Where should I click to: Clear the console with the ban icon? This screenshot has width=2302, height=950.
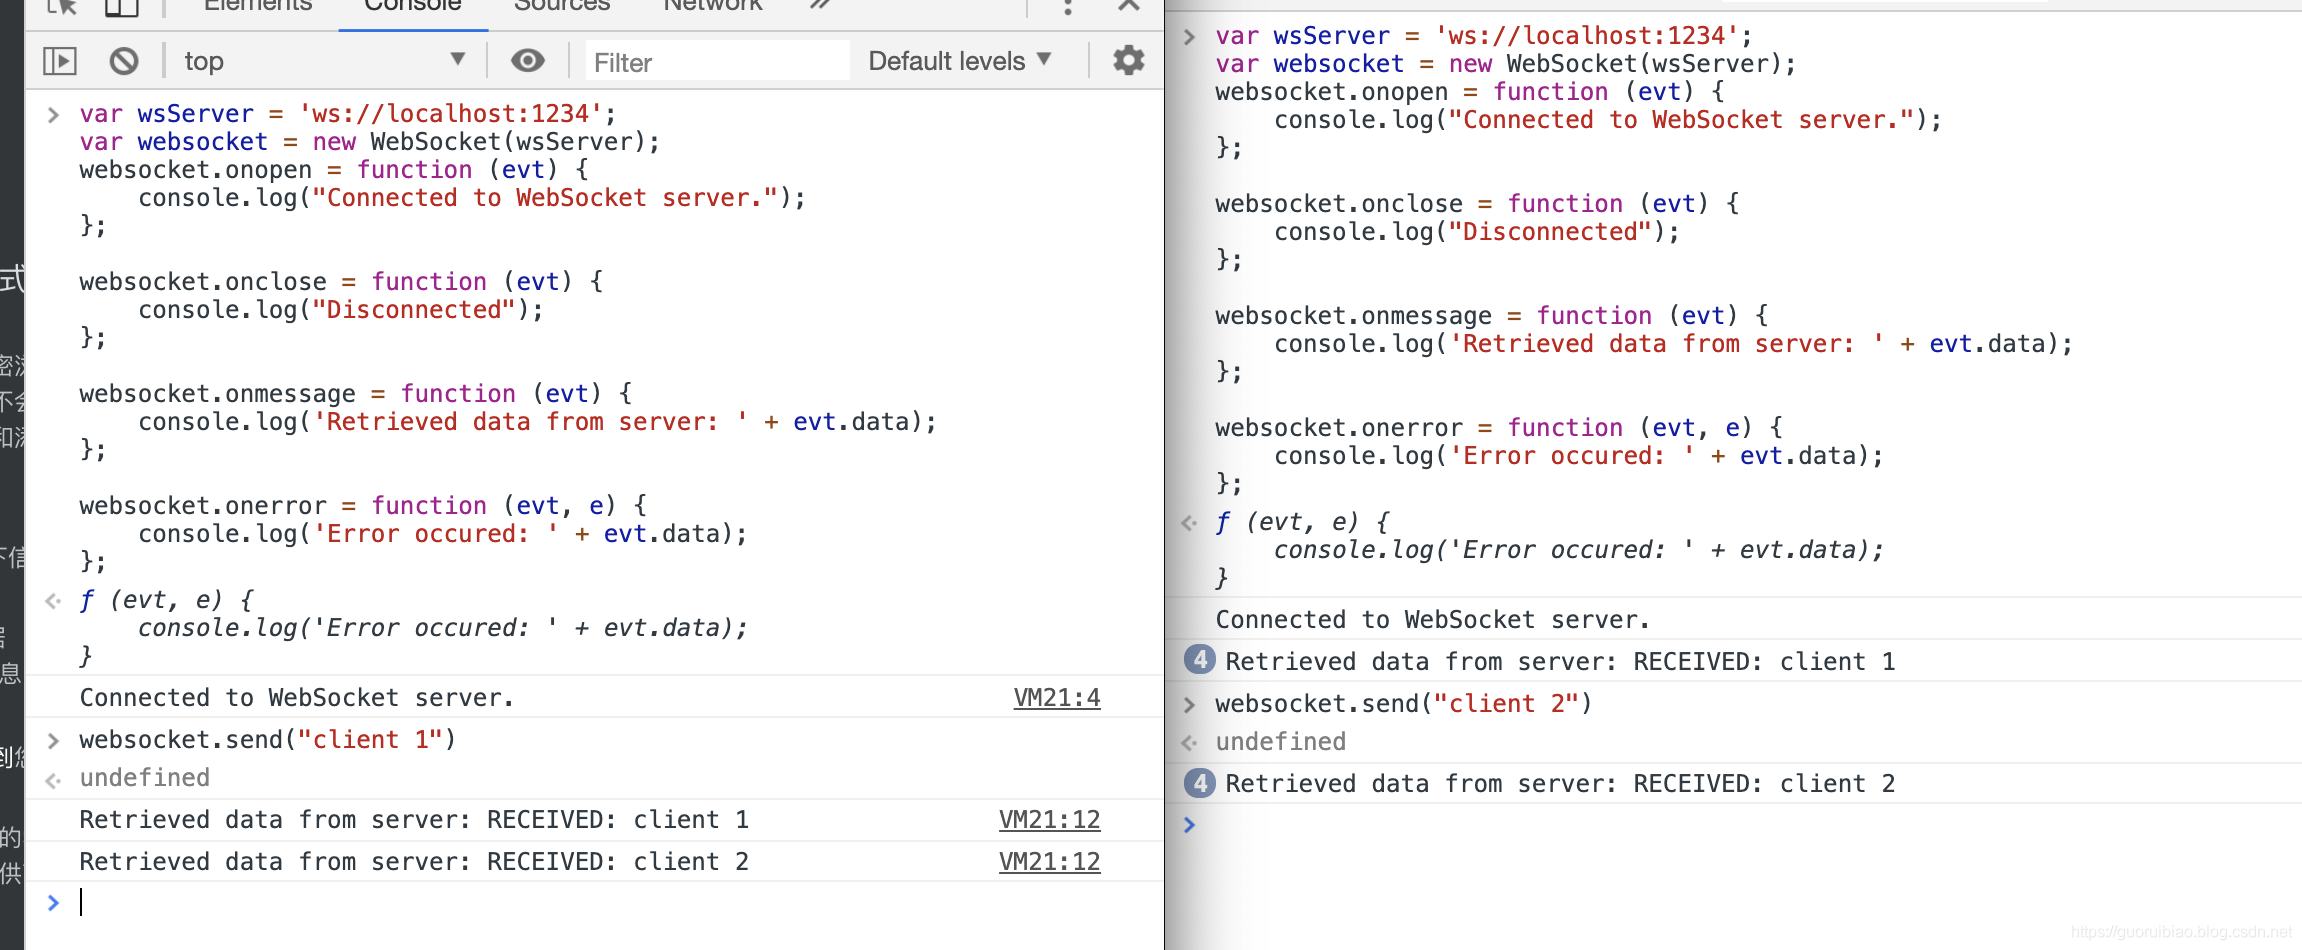(x=124, y=61)
